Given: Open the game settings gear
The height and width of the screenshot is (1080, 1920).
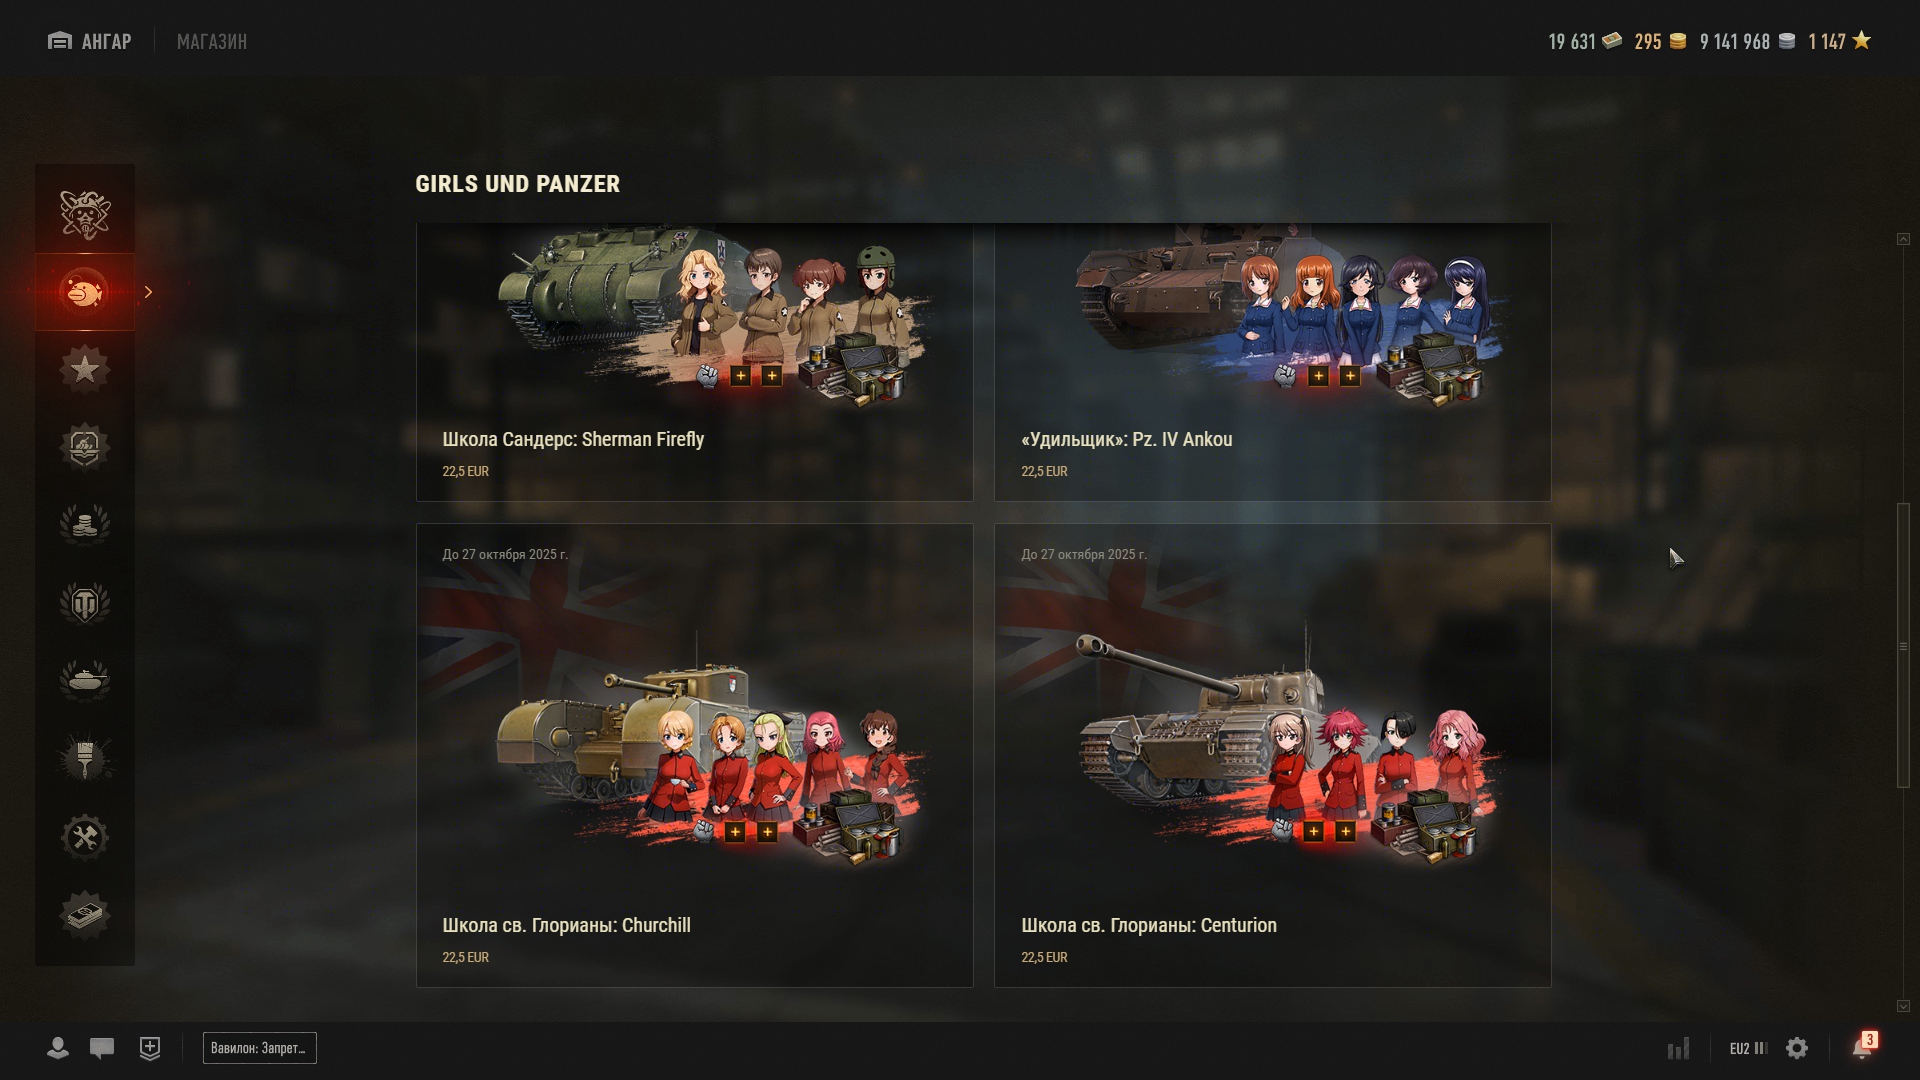Looking at the screenshot, I should [1797, 1048].
